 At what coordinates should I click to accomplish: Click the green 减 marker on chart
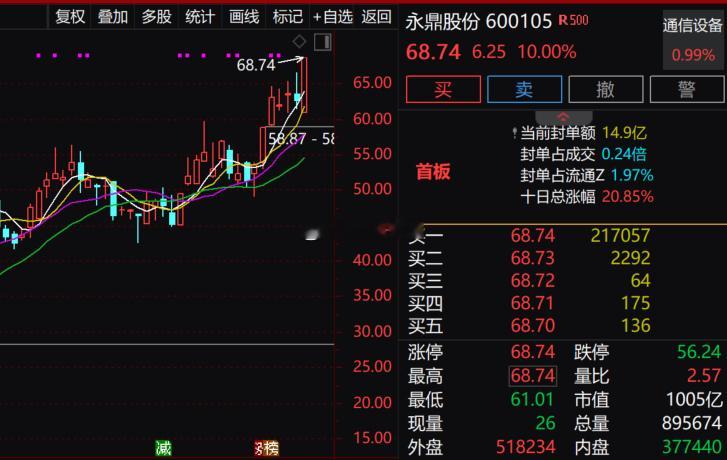pyautogui.click(x=163, y=448)
